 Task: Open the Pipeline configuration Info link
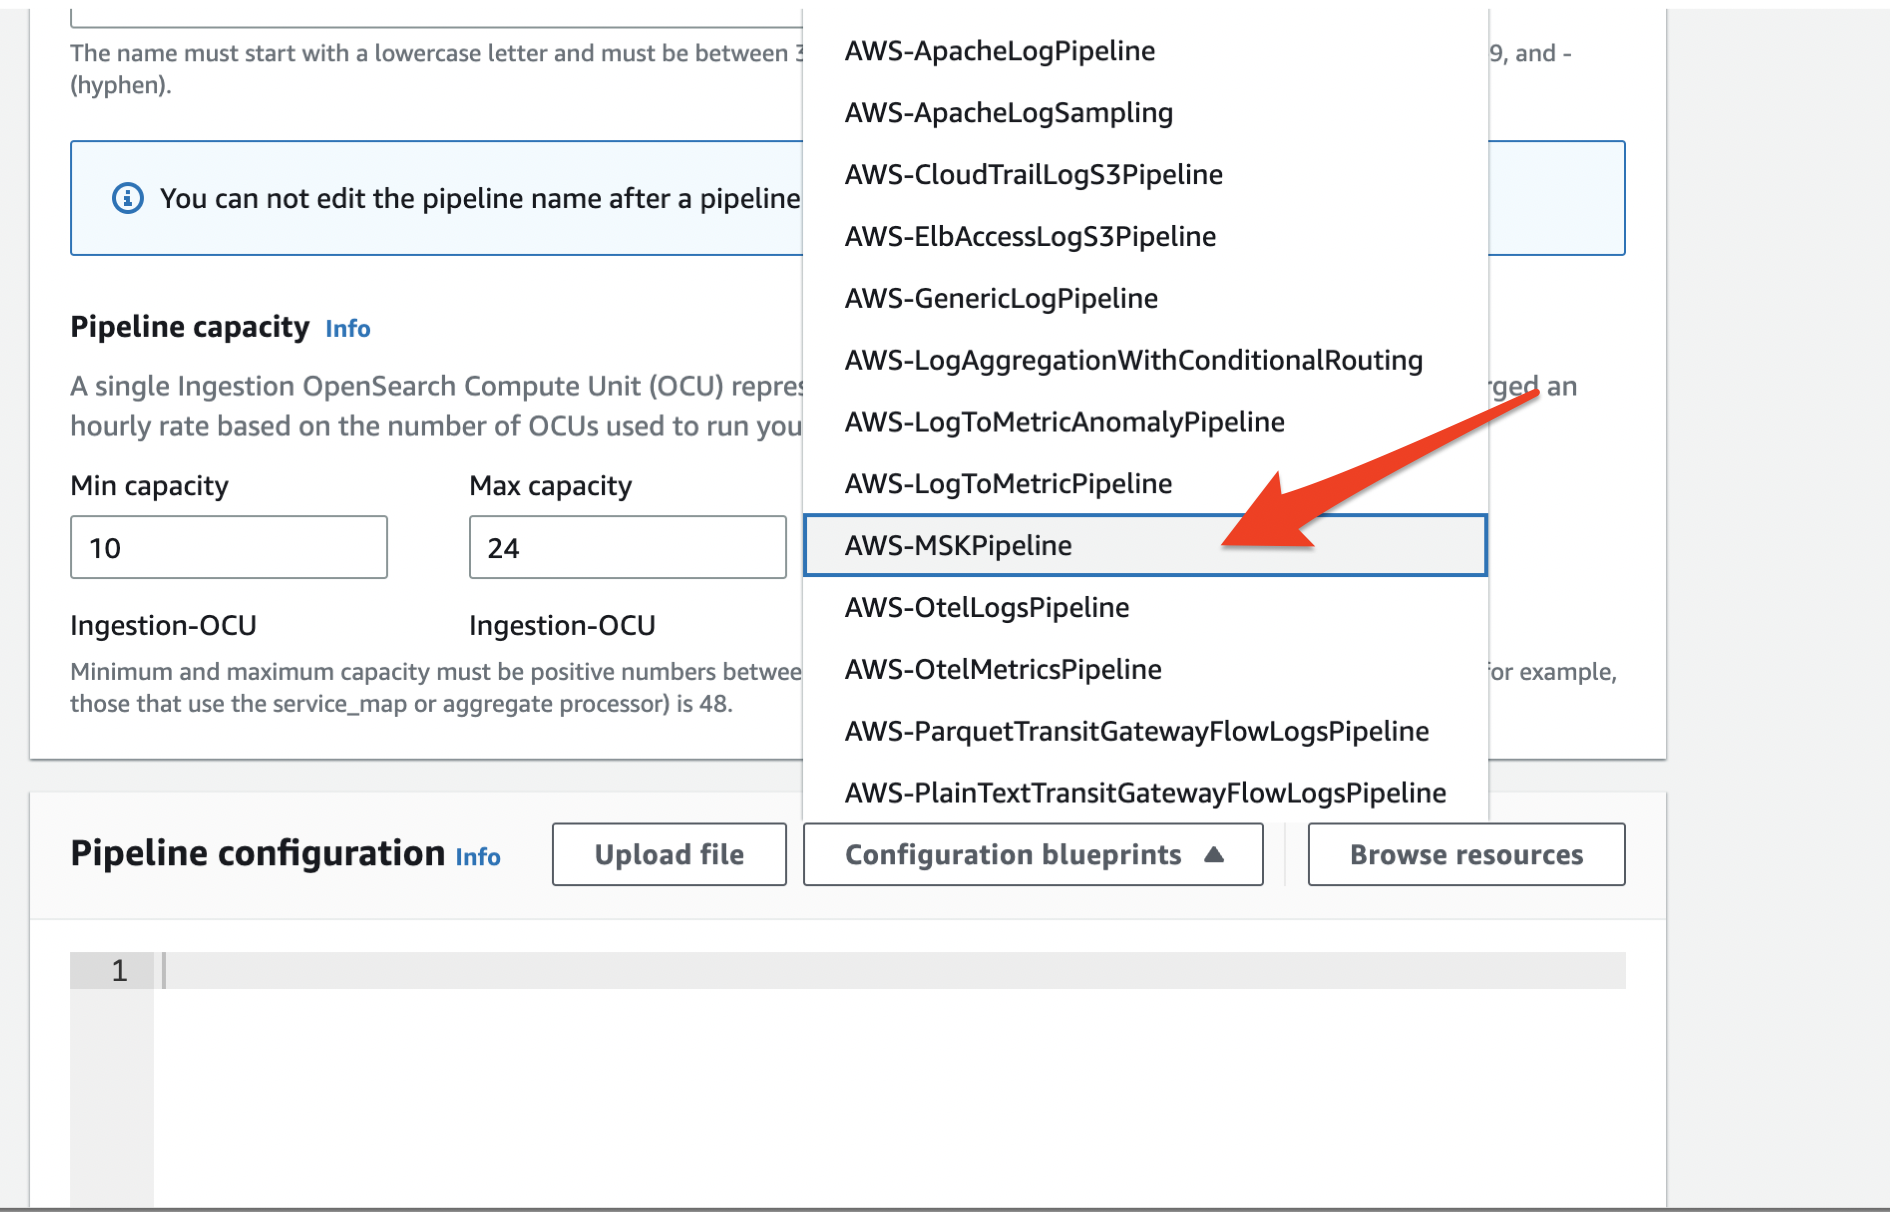[x=478, y=857]
